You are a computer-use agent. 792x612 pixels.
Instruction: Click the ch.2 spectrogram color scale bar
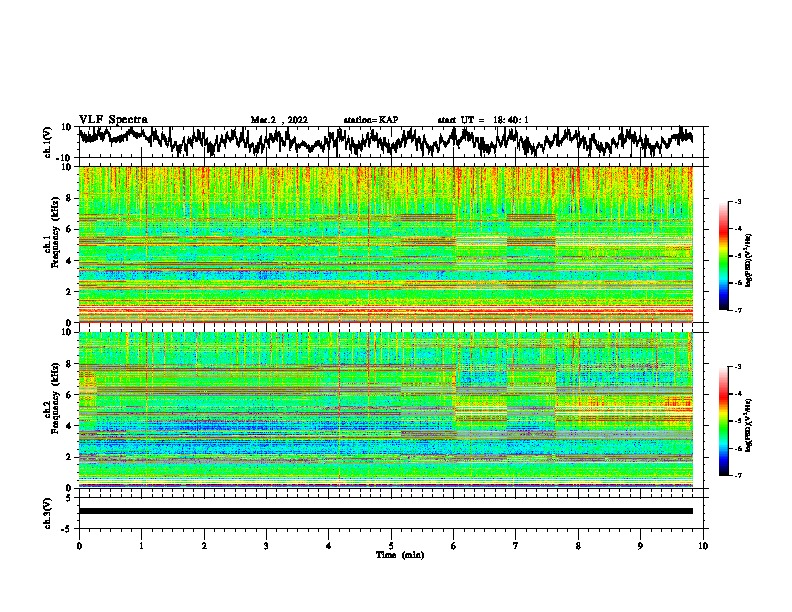[724, 421]
